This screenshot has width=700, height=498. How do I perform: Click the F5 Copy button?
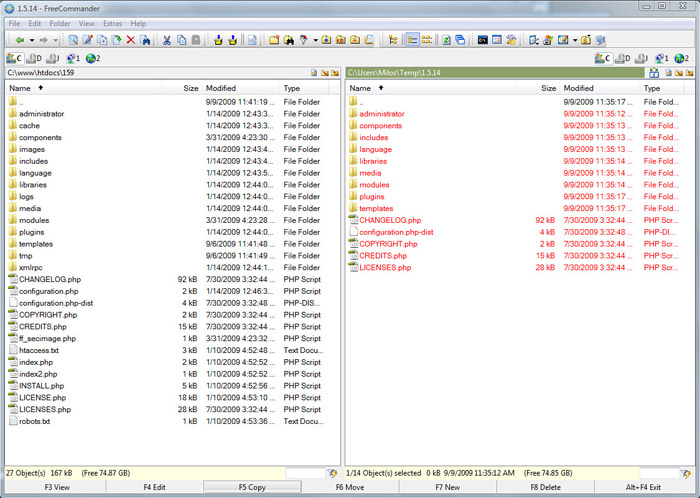click(252, 487)
